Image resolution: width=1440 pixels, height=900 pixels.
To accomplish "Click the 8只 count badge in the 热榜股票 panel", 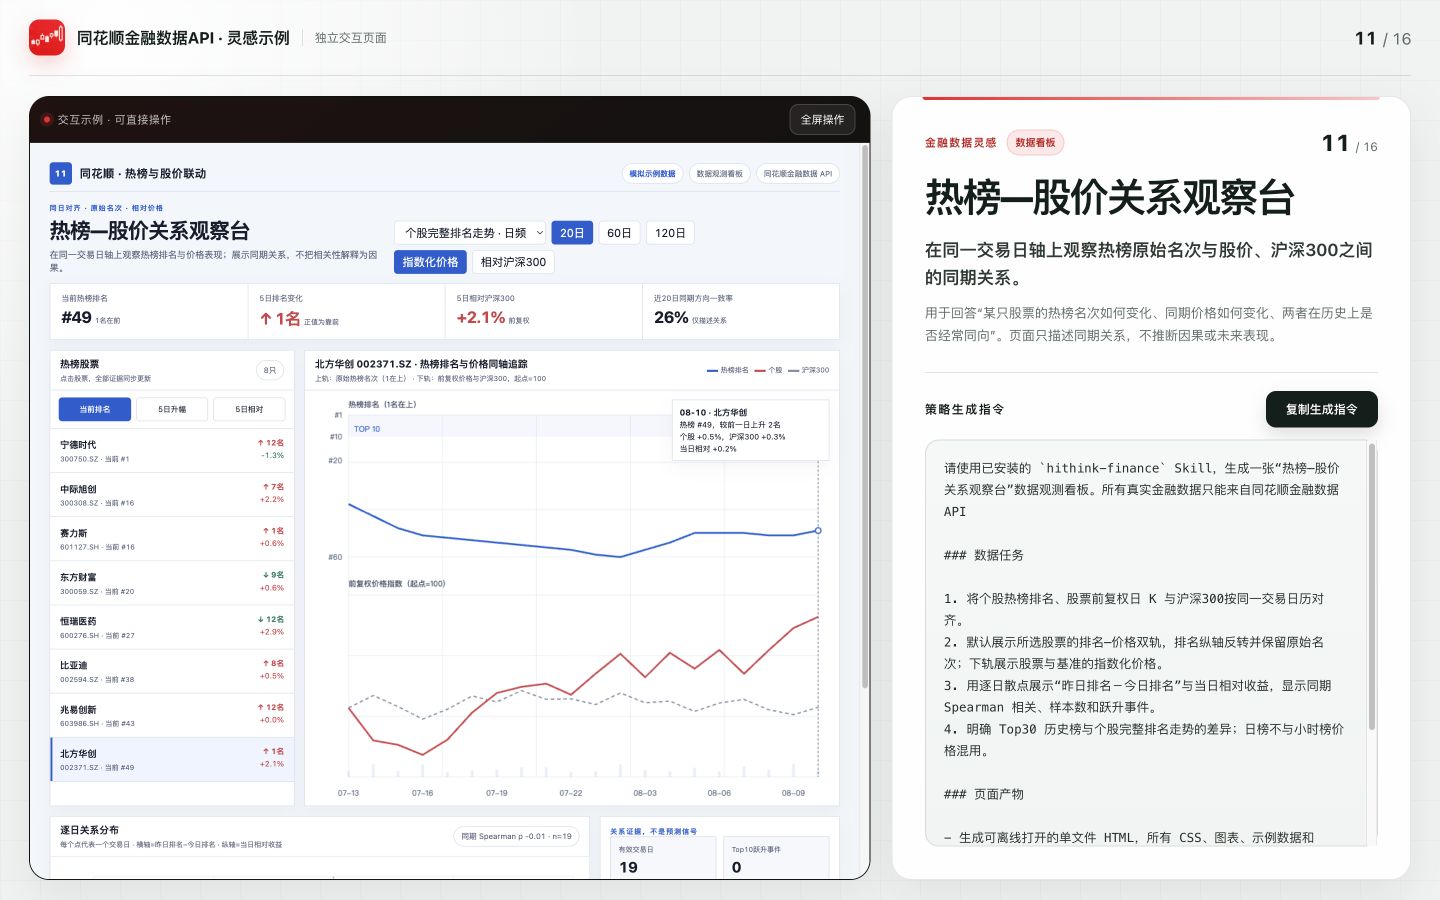I will [x=270, y=370].
